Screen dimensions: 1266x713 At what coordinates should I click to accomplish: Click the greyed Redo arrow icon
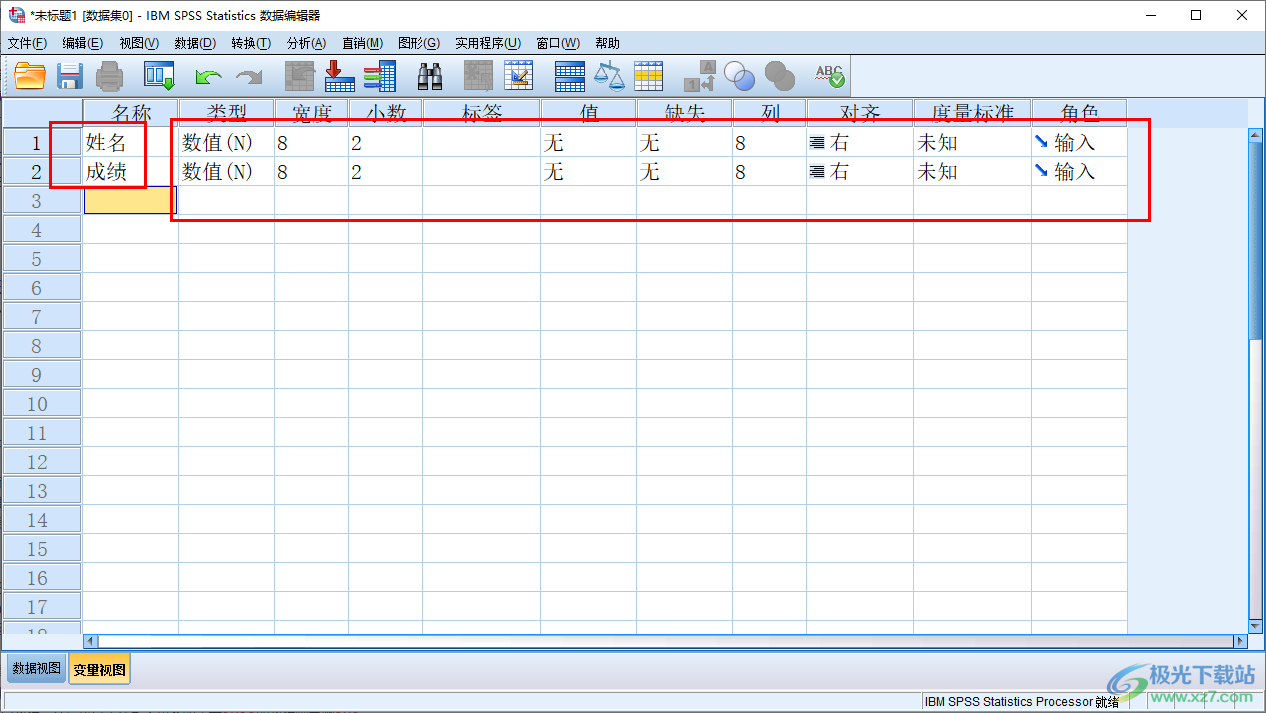tap(248, 76)
